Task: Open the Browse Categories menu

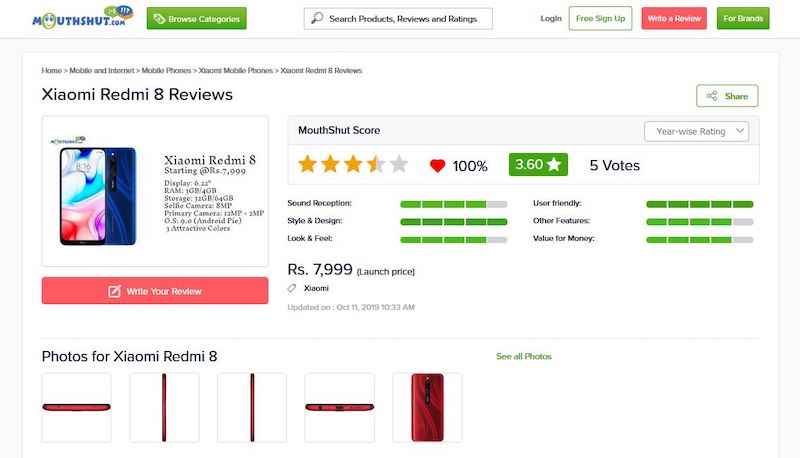Action: tap(196, 18)
